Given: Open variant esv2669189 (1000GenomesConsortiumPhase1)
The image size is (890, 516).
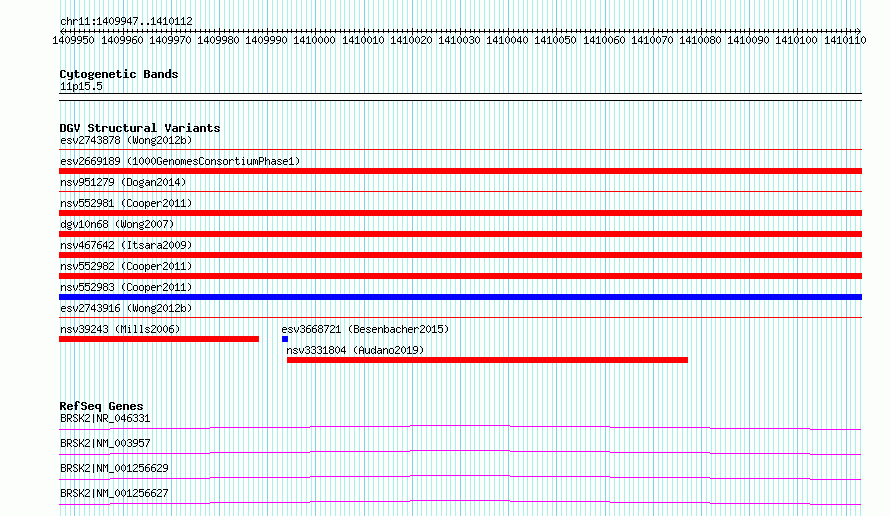Looking at the screenshot, I should [x=180, y=161].
